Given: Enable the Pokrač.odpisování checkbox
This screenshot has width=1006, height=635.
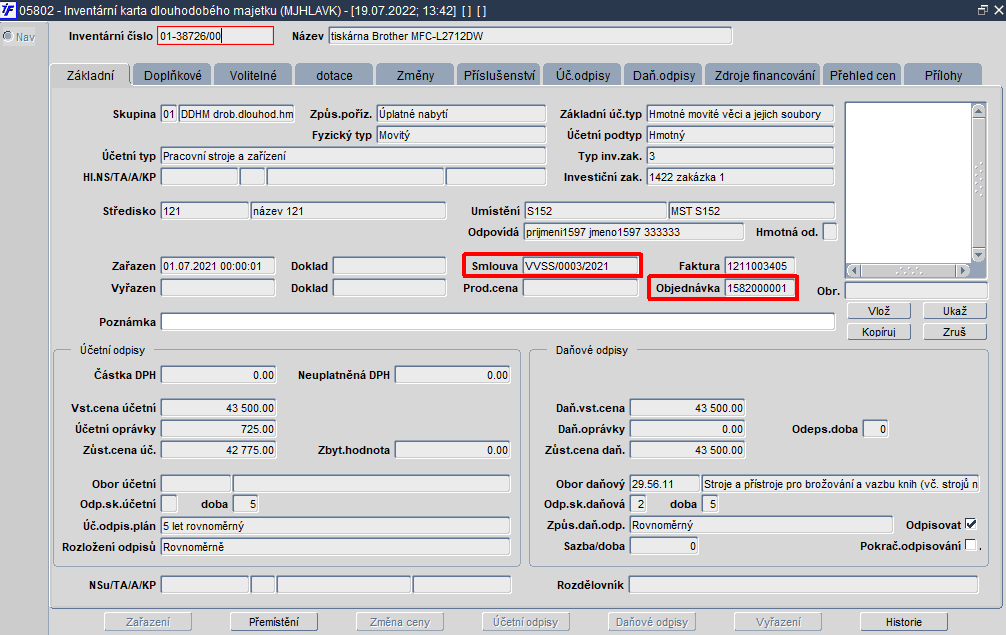Looking at the screenshot, I should pos(971,545).
